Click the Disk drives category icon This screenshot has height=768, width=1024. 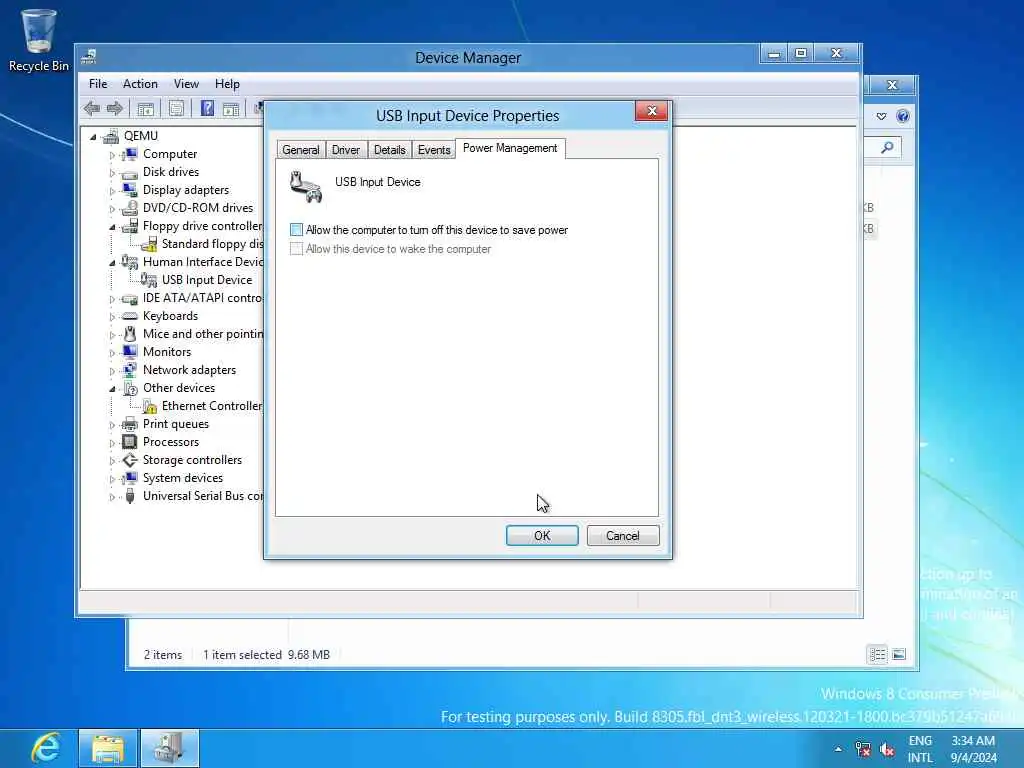click(130, 172)
